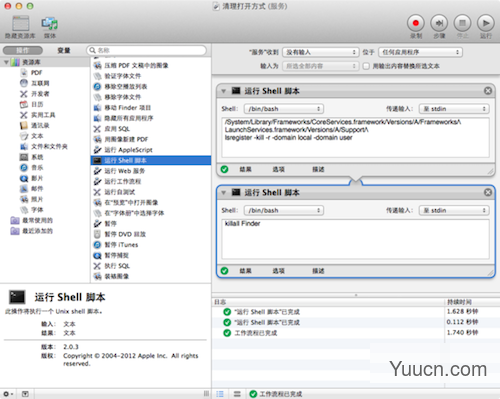Open the gear action menu at bottom left
This screenshot has width=500, height=399.
click(x=8, y=394)
